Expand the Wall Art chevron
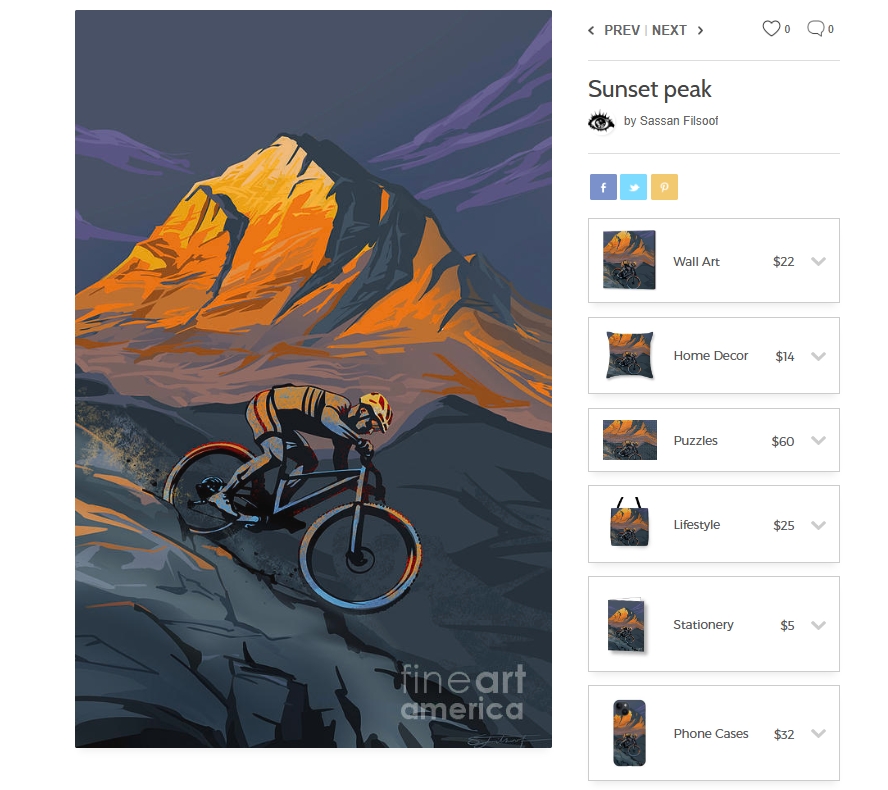 point(818,261)
